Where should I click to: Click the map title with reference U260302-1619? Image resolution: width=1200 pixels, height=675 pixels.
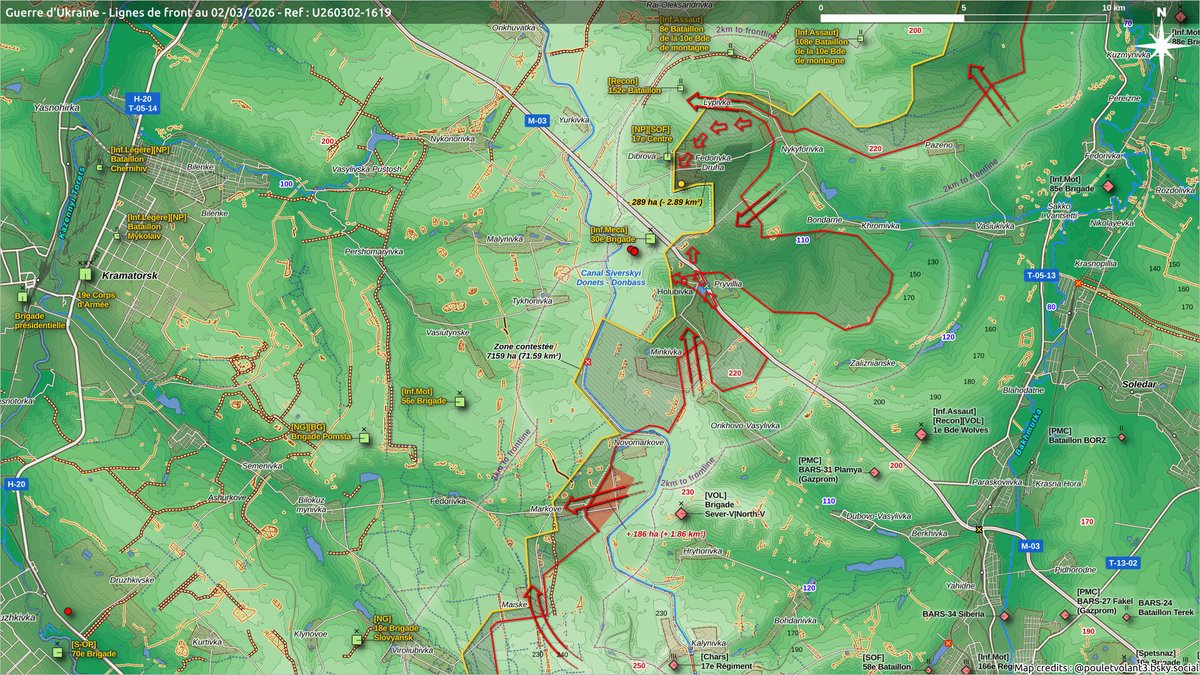pyautogui.click(x=199, y=12)
